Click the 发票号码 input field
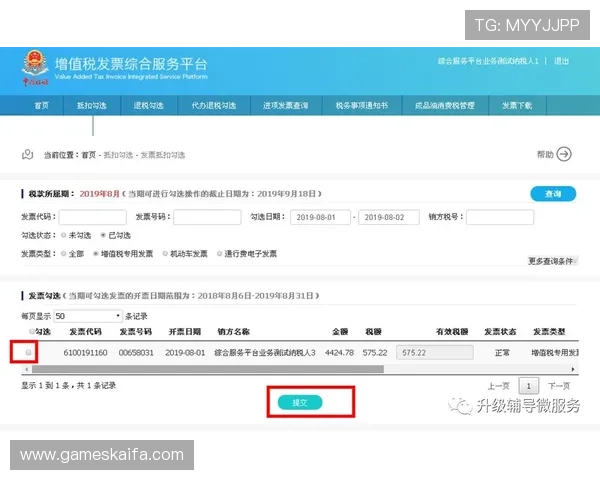The width and height of the screenshot is (600, 480). click(207, 217)
